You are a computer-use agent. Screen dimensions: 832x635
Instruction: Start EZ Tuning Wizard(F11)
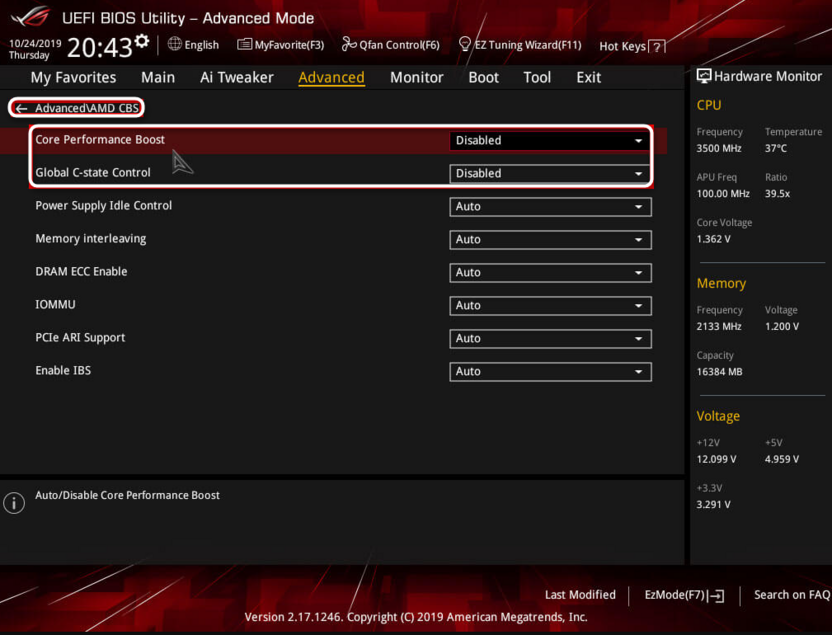(x=528, y=45)
